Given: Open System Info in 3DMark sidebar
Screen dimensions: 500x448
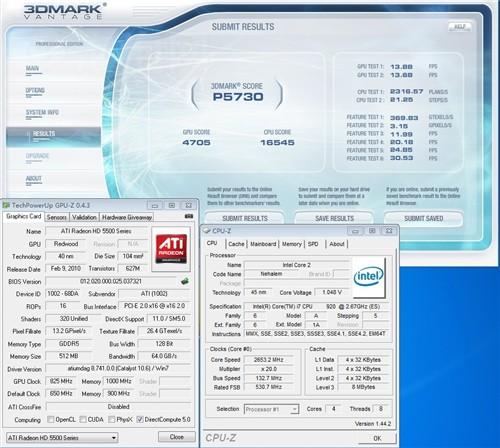Looking at the screenshot, I should pyautogui.click(x=42, y=112).
